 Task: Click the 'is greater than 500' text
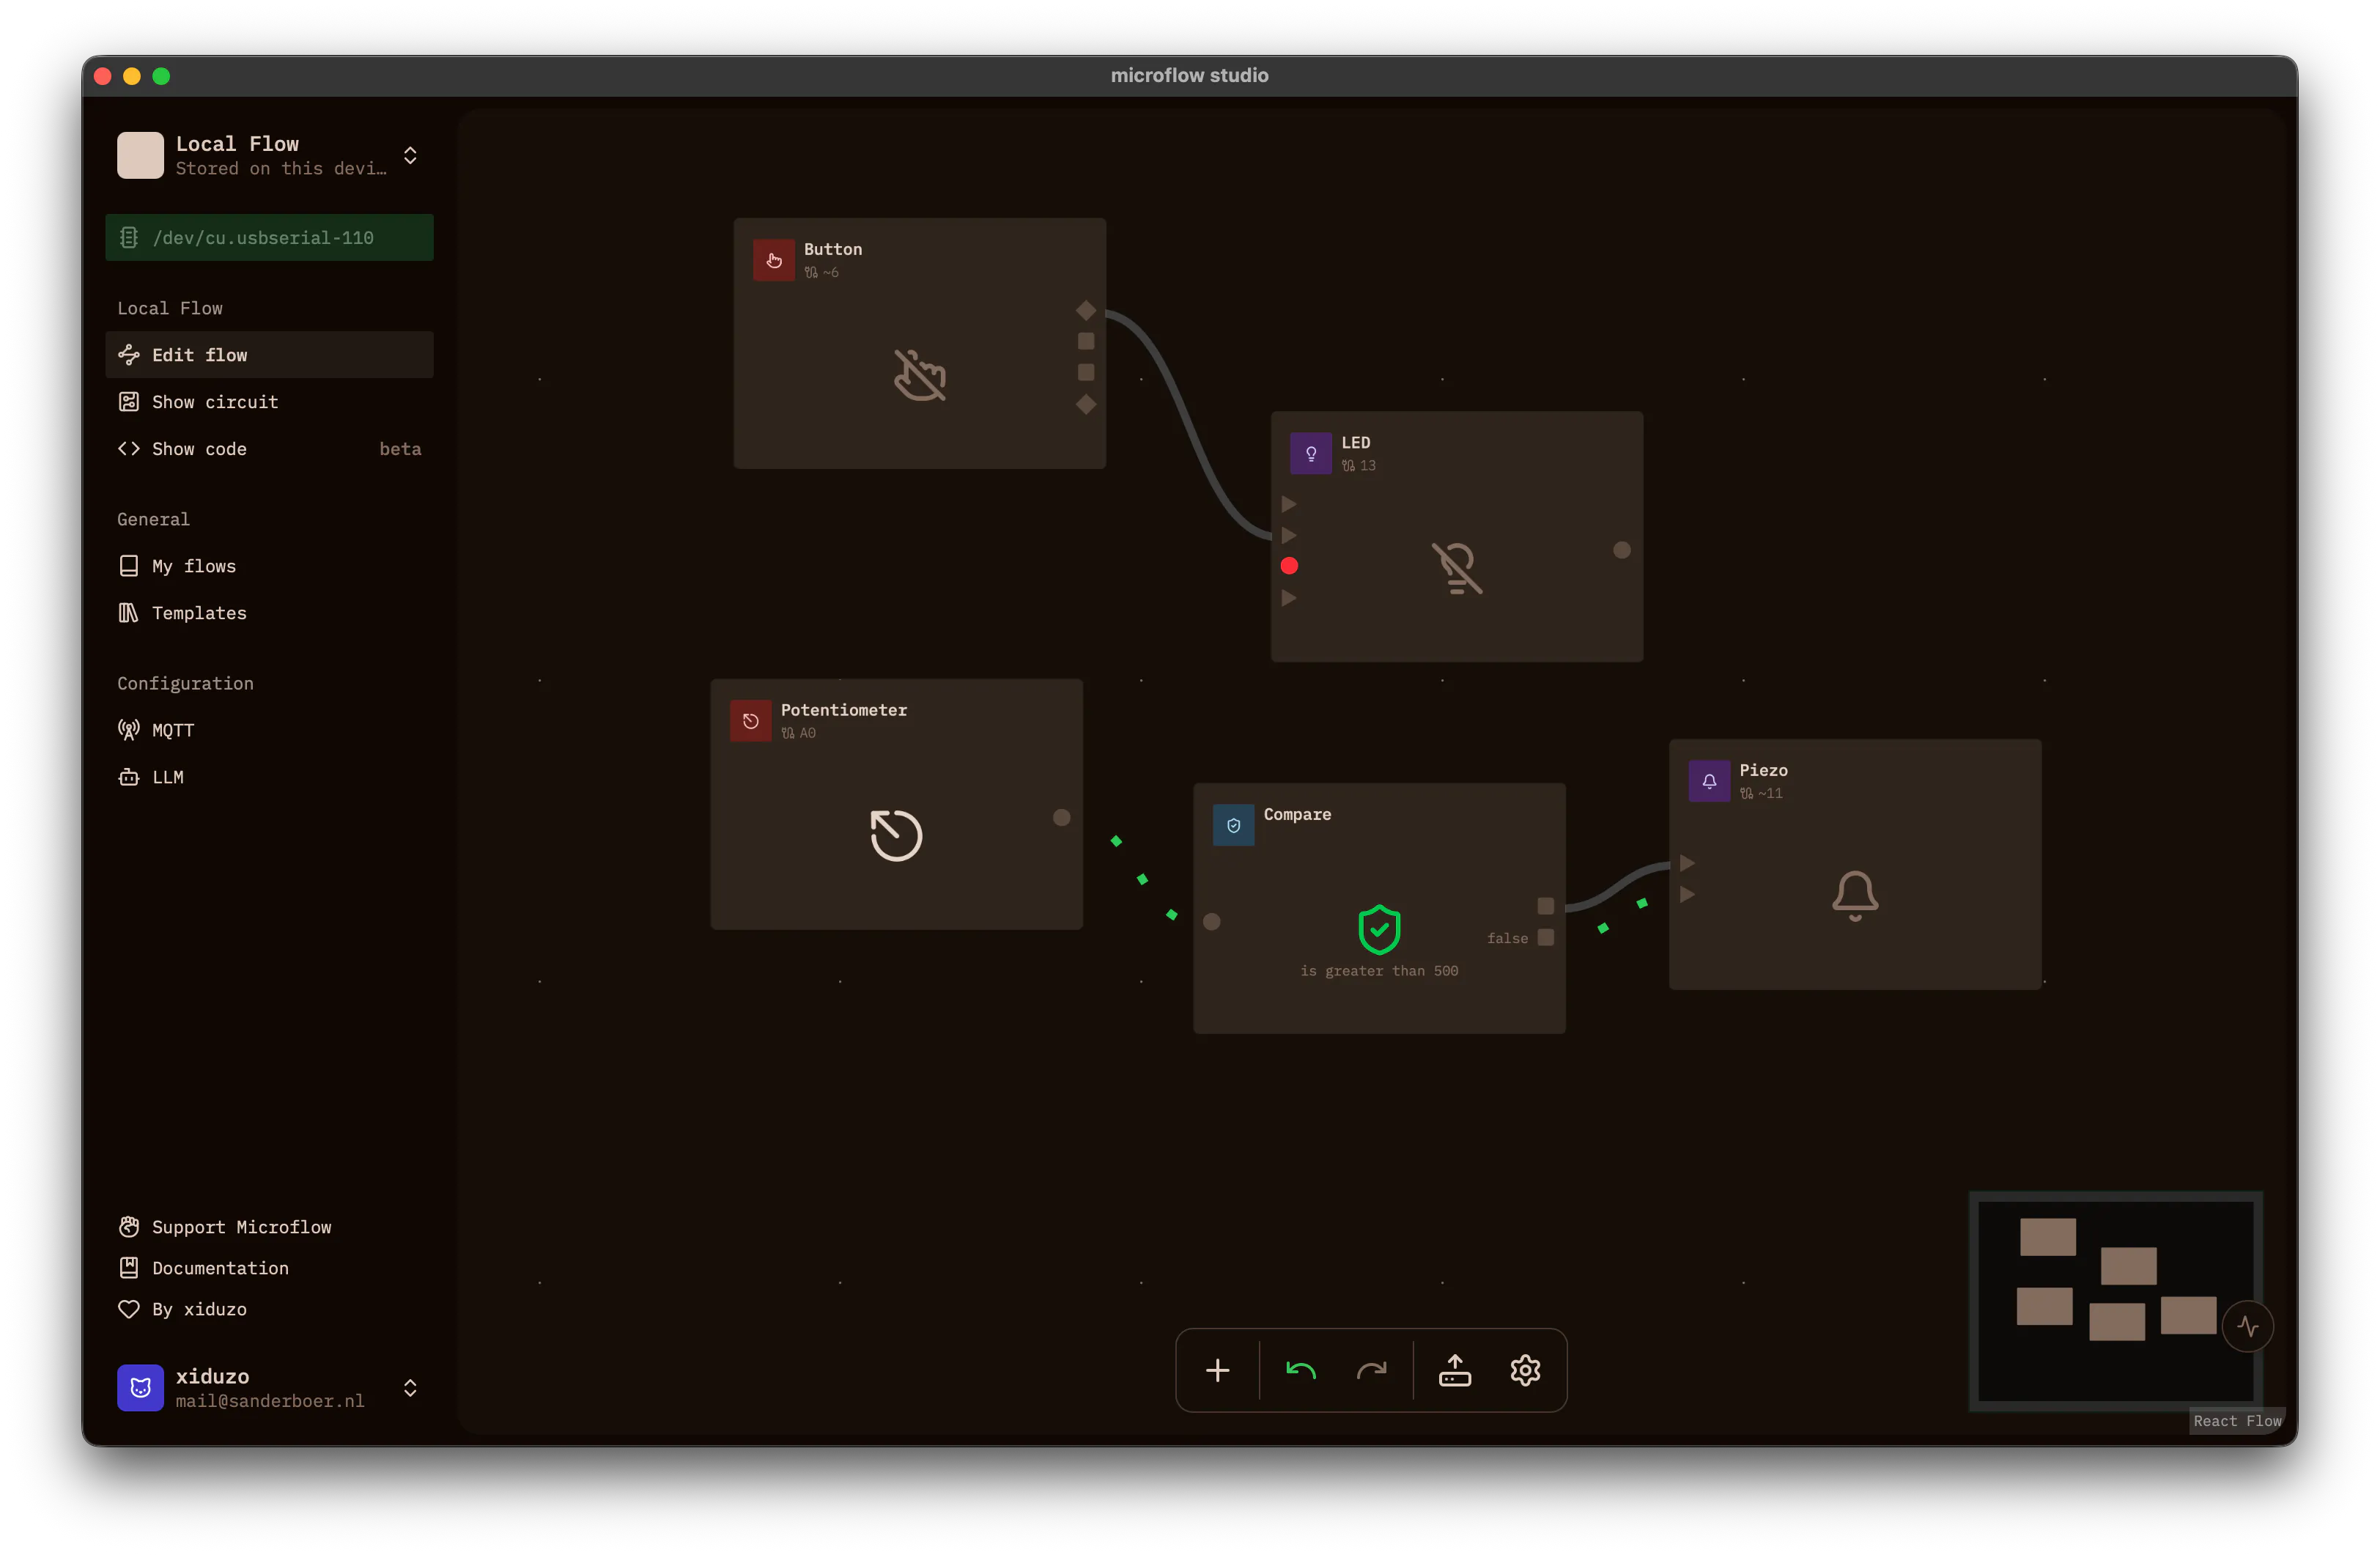coord(1379,971)
